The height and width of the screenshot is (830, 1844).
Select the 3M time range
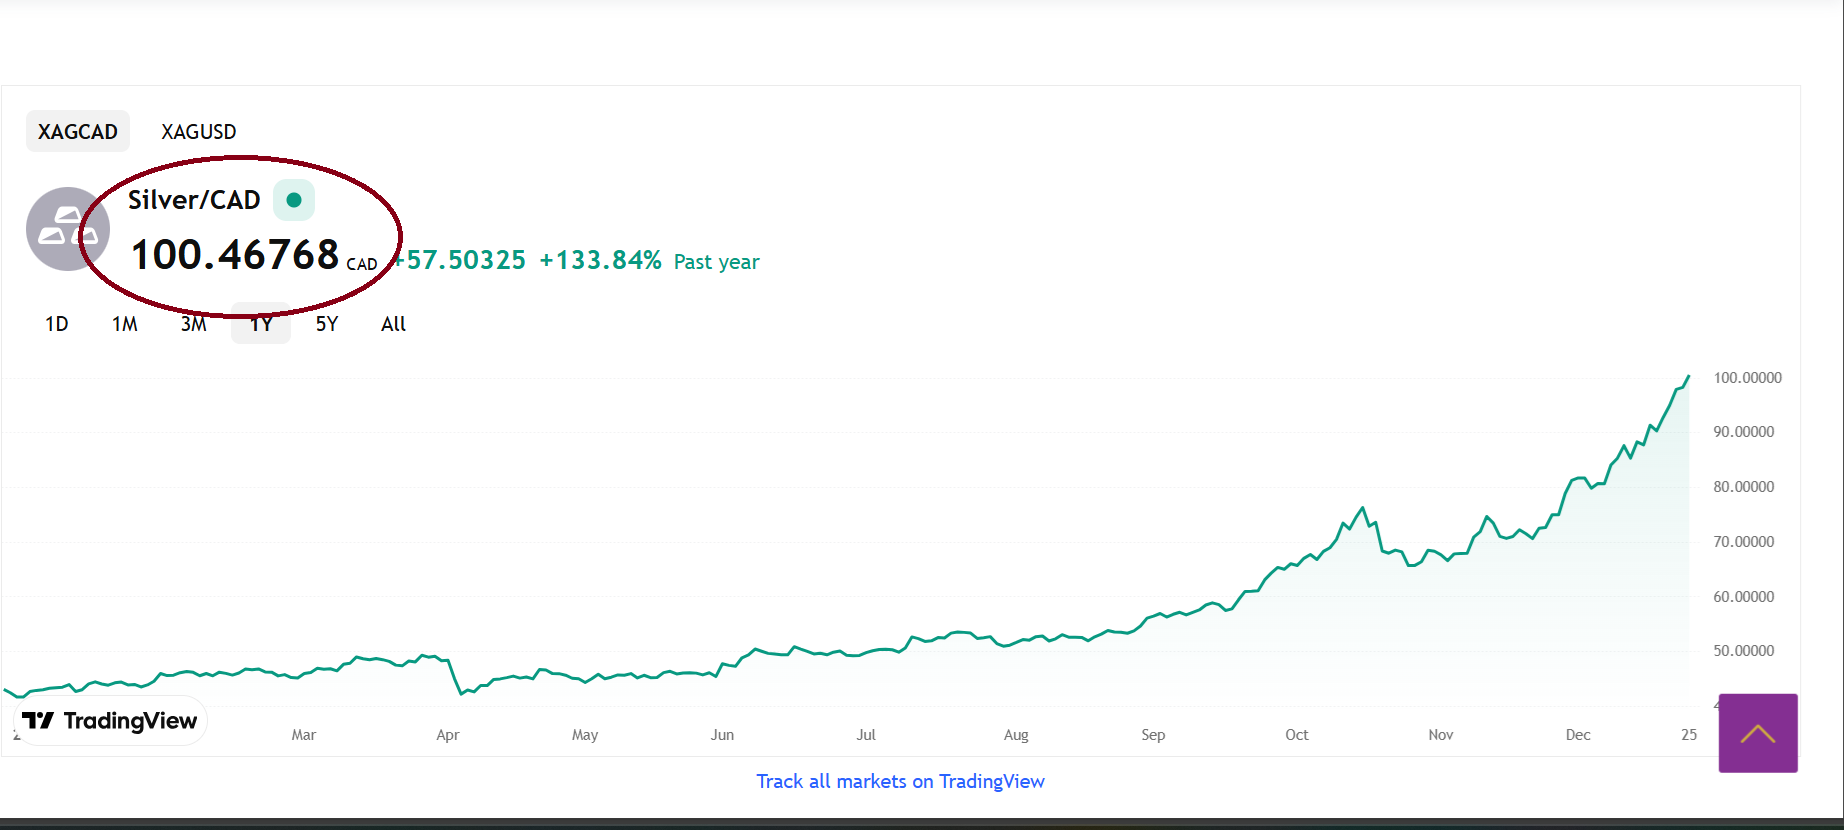[x=194, y=324]
